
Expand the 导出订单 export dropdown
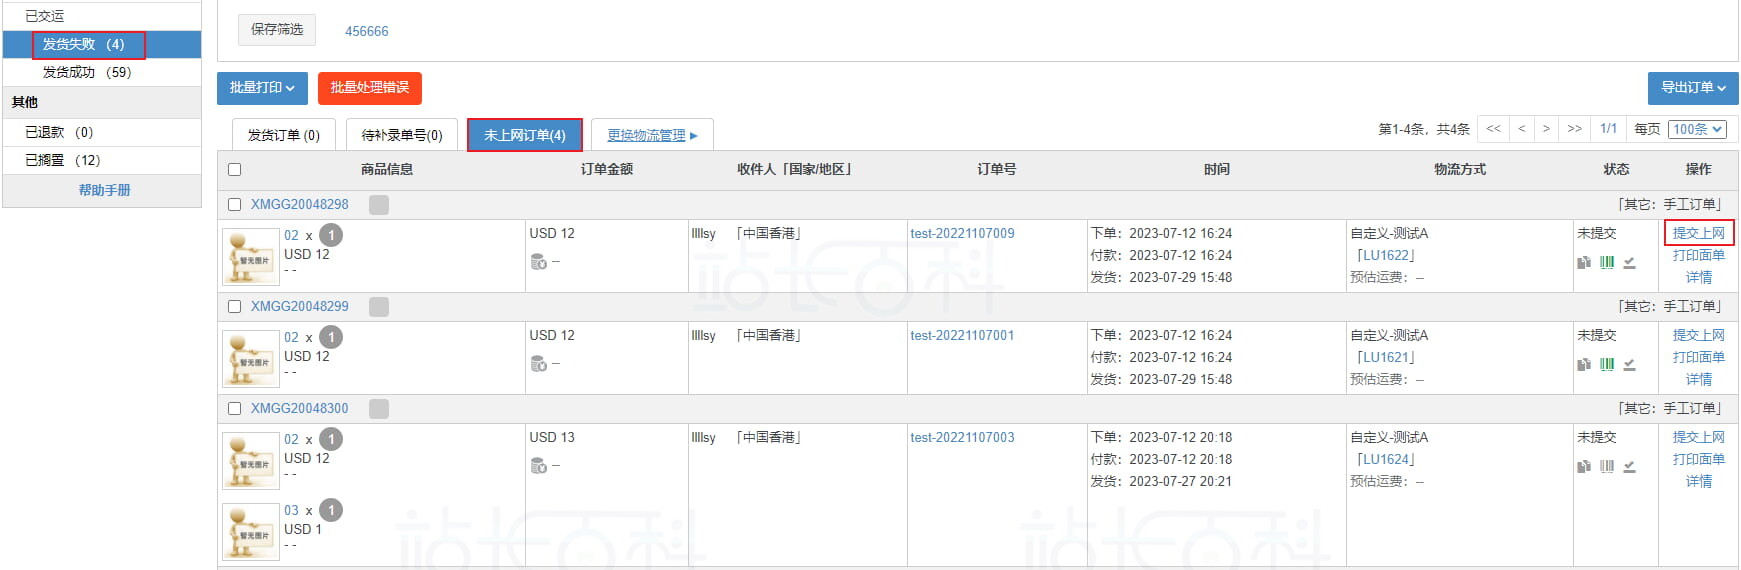(1692, 88)
